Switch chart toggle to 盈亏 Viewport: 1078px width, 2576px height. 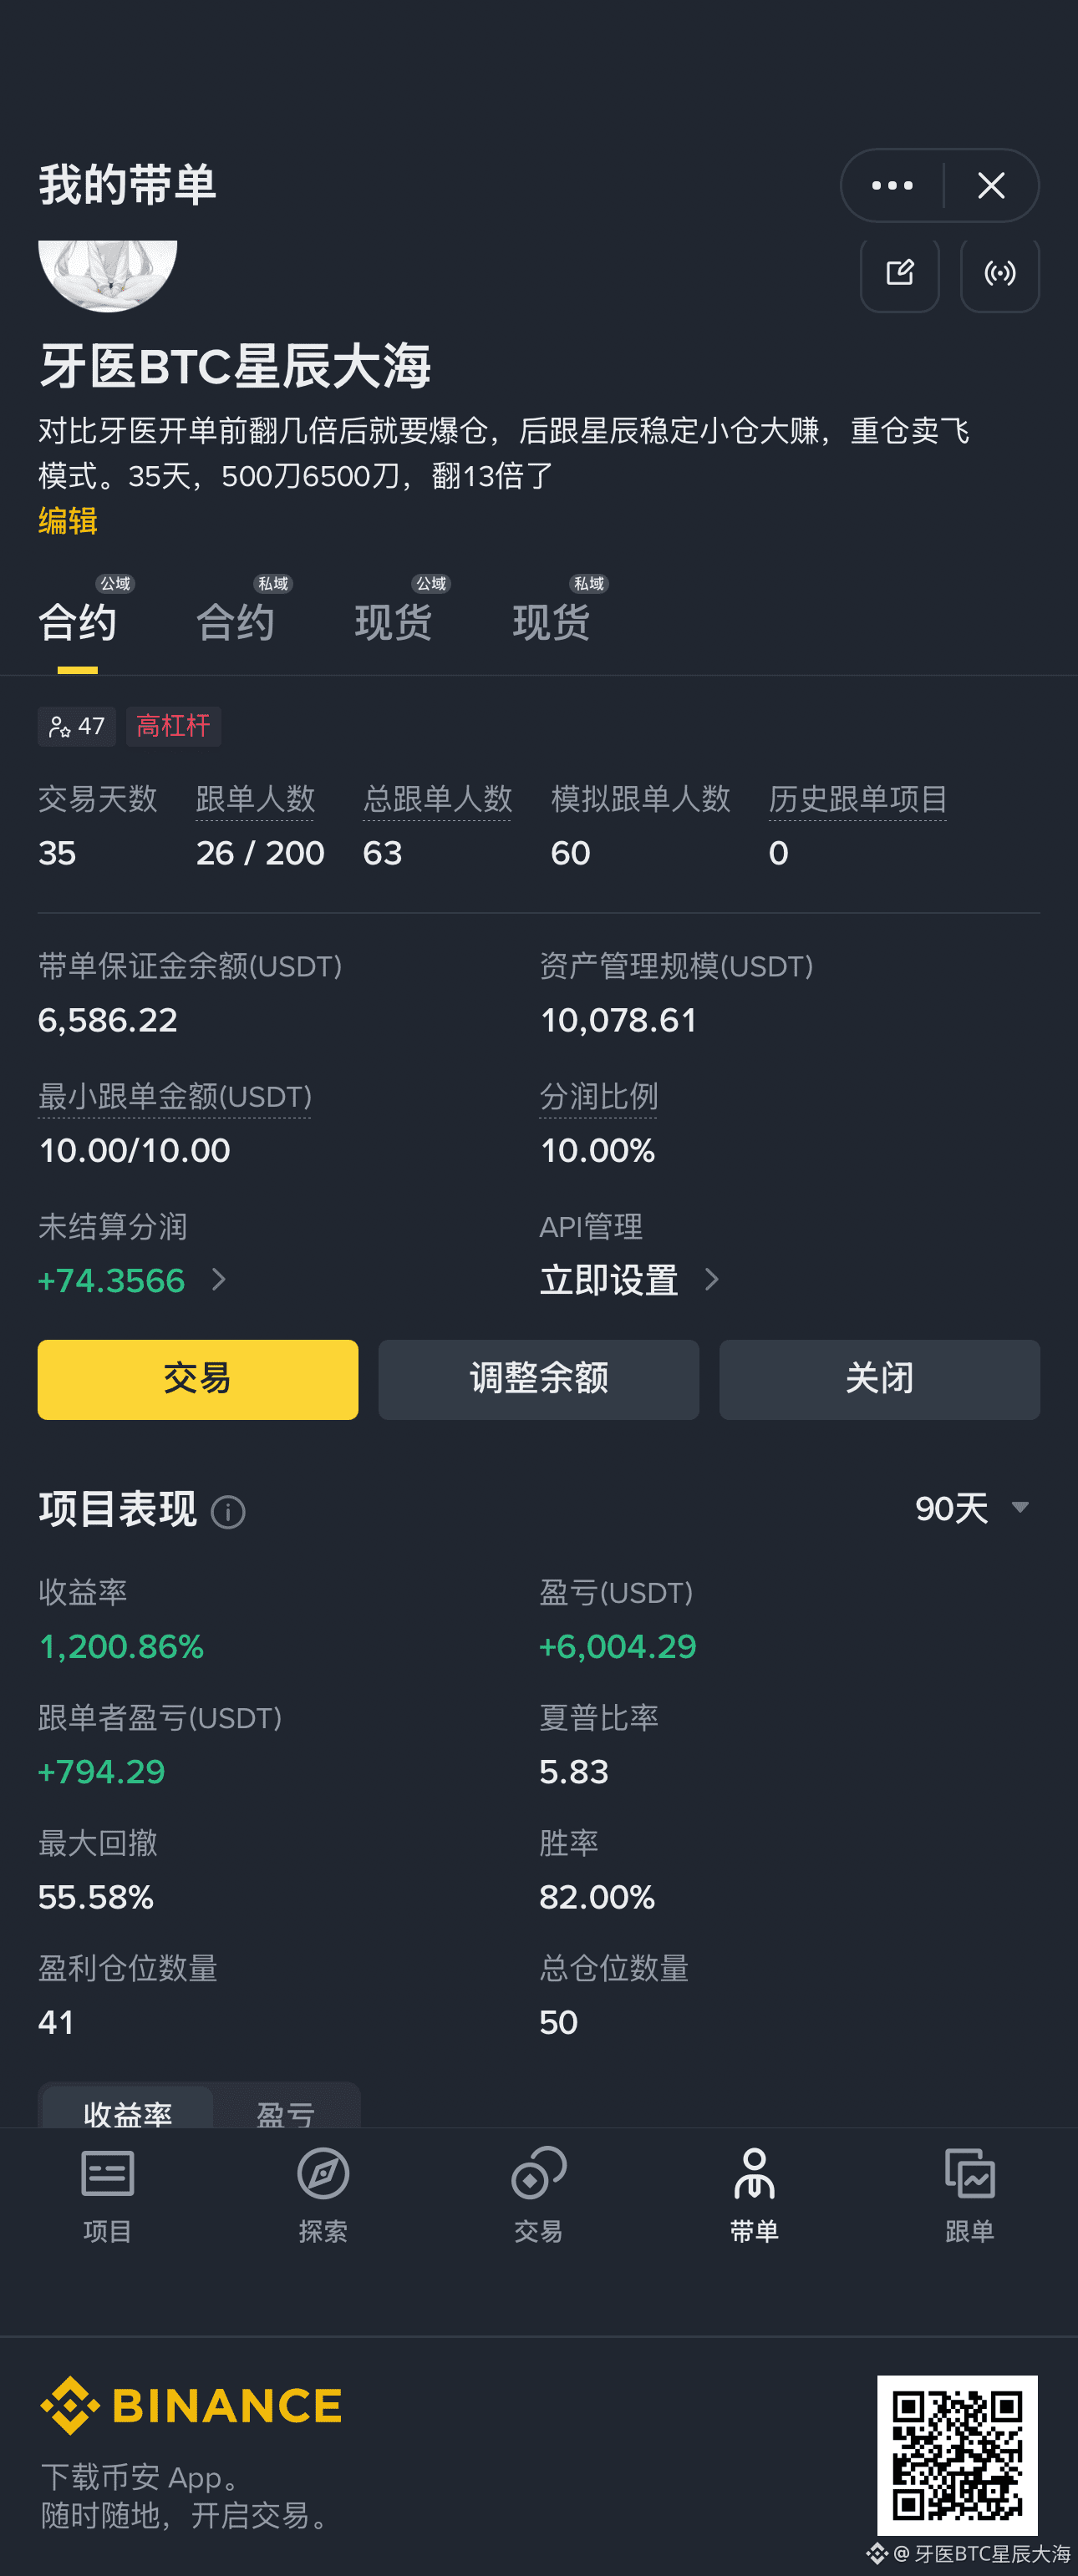[x=286, y=2111]
